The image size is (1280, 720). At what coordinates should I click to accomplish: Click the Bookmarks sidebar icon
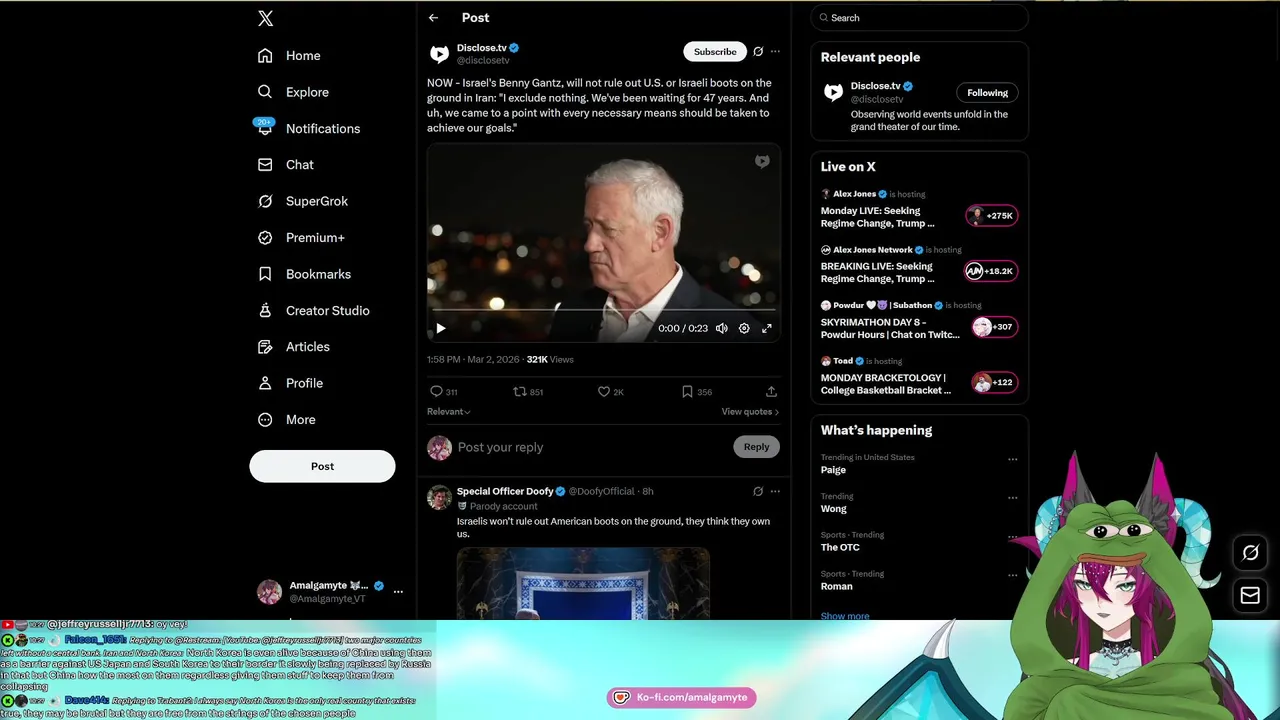pos(265,274)
